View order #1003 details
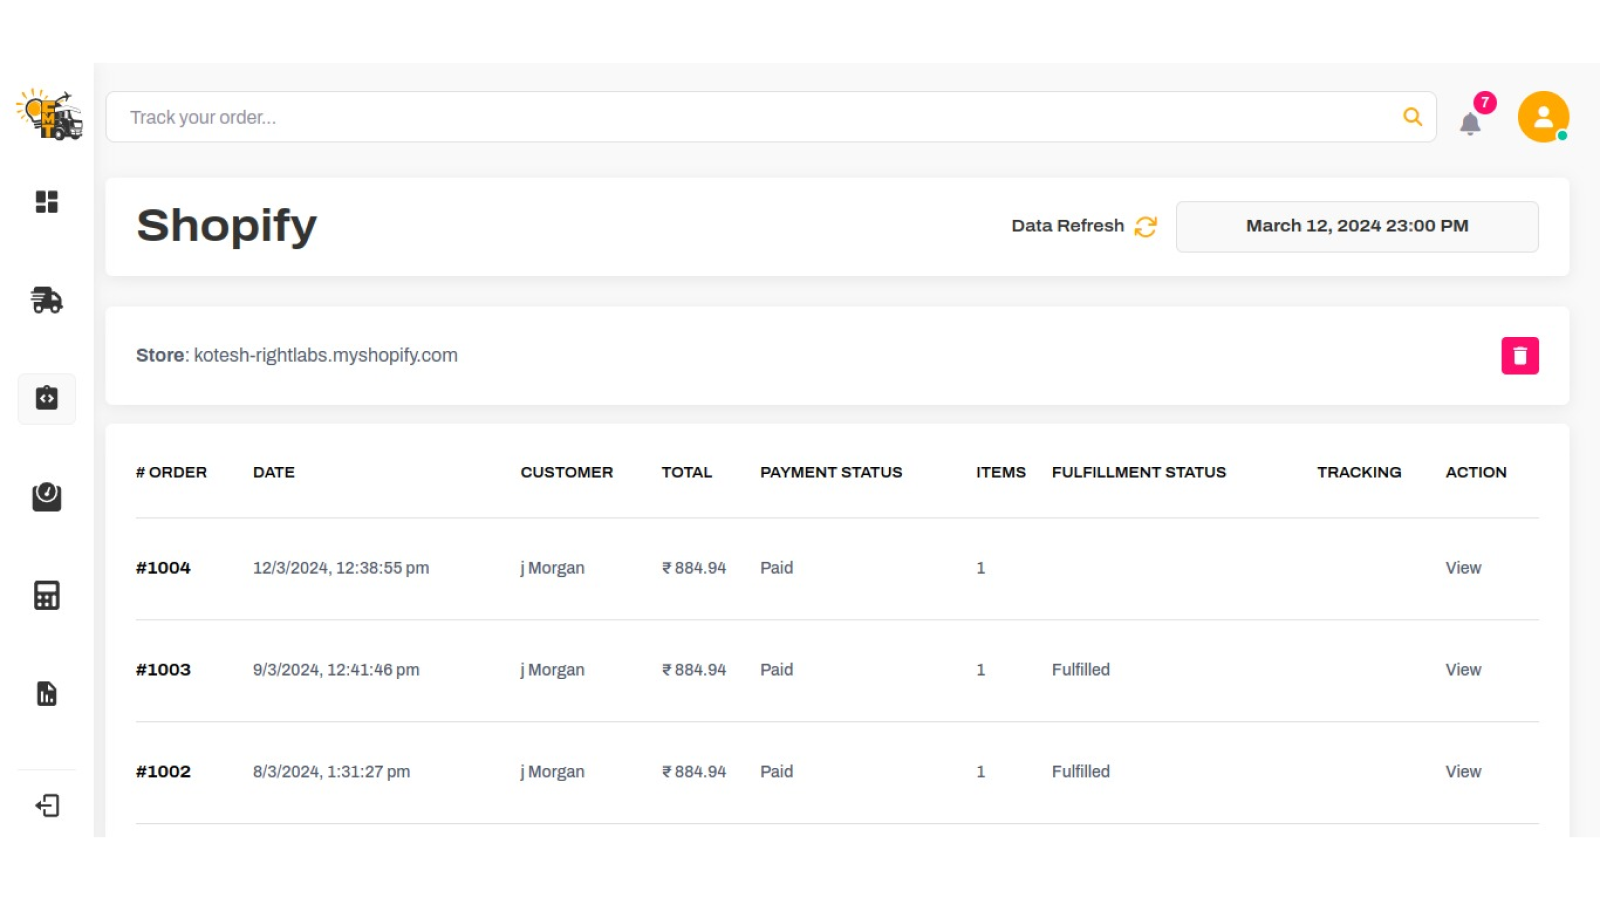 [x=1462, y=670]
